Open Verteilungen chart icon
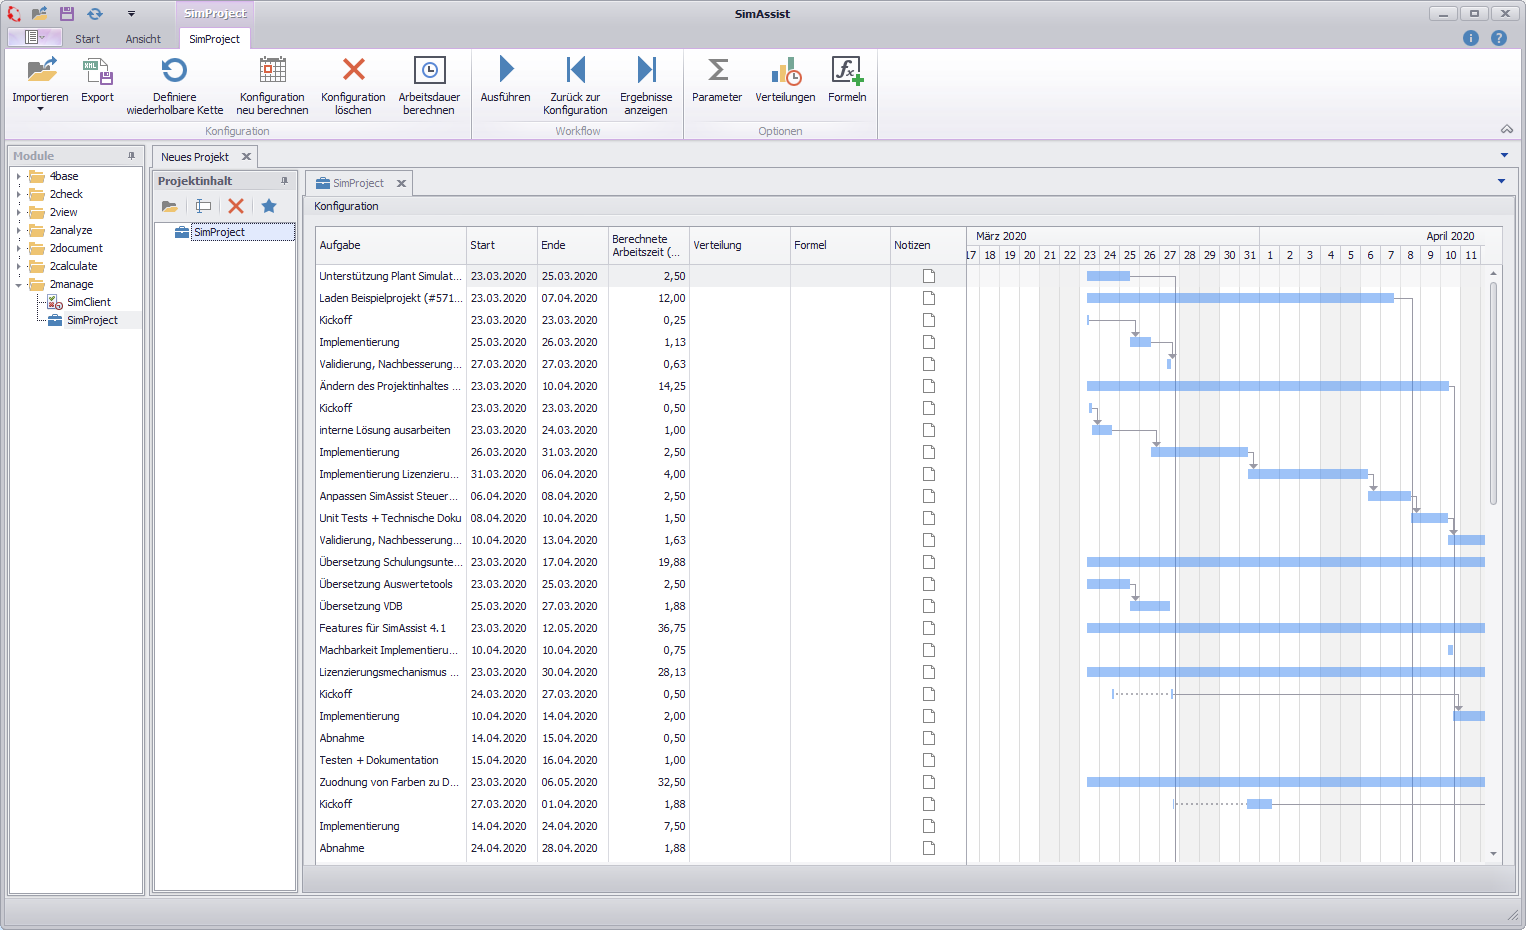 785,71
